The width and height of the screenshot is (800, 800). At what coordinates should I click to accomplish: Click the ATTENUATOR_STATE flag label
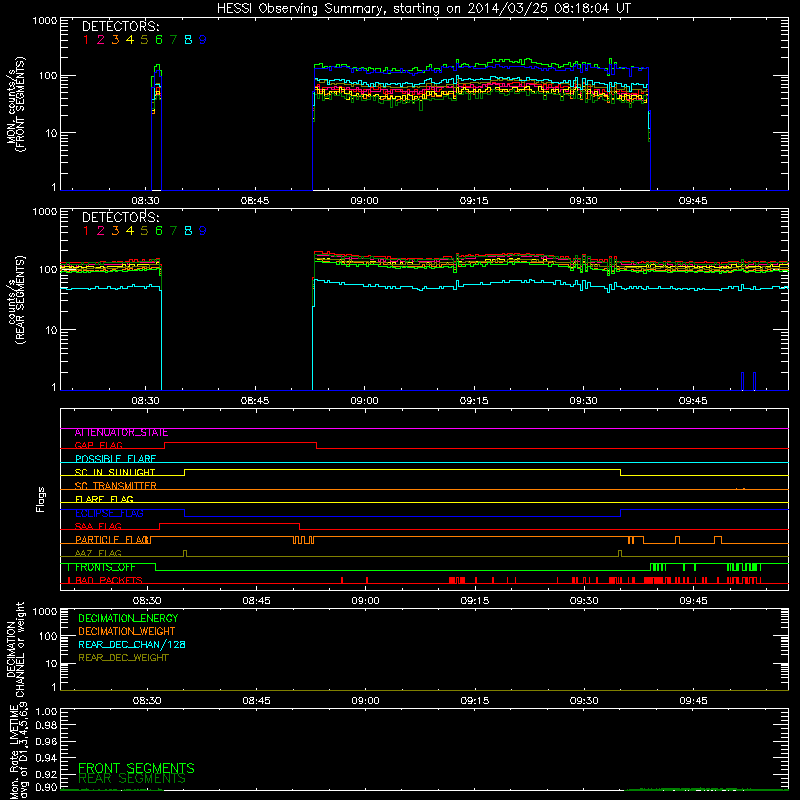121,433
